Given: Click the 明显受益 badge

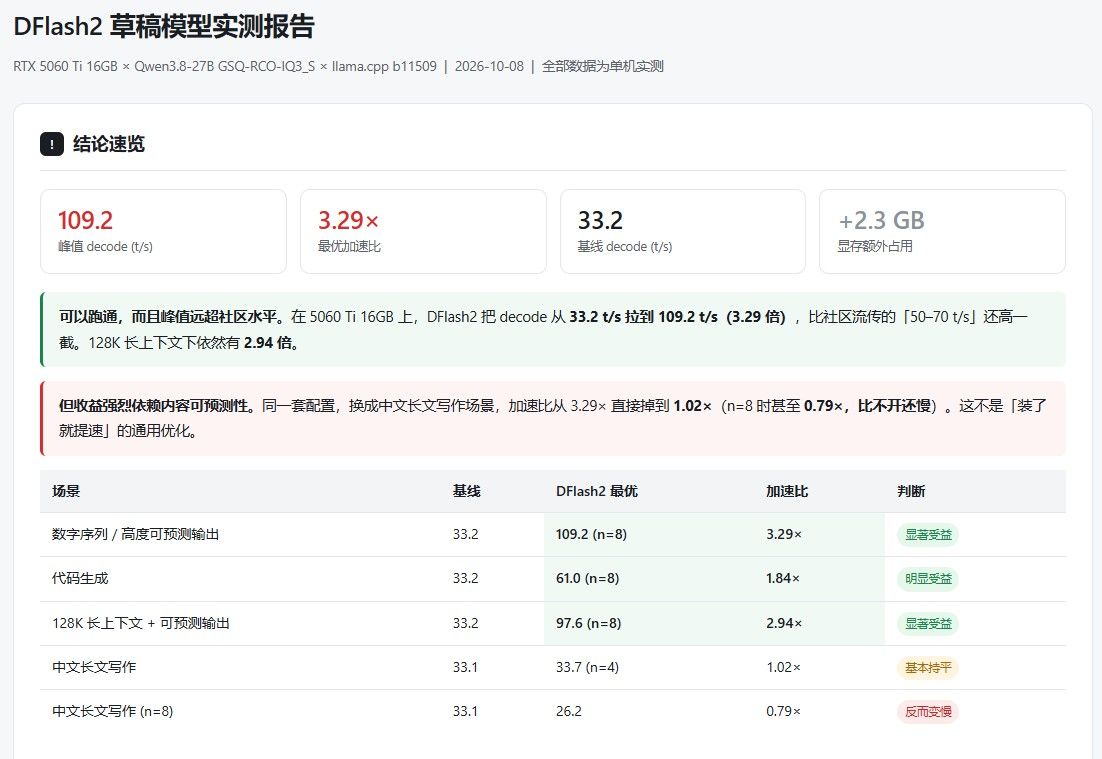Looking at the screenshot, I should coord(928,579).
